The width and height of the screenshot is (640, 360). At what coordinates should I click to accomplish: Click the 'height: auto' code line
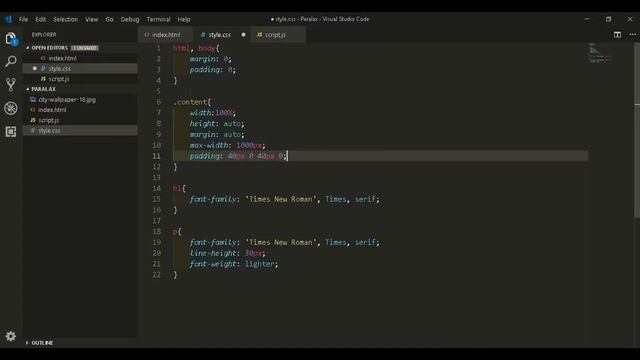pos(217,124)
